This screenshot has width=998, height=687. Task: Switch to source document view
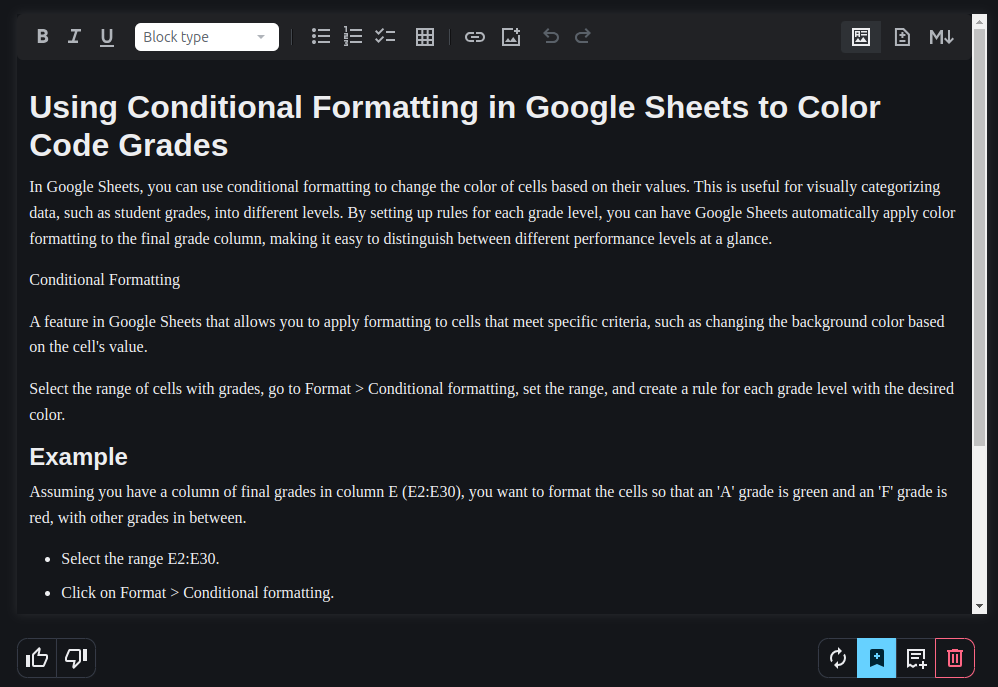(x=902, y=37)
